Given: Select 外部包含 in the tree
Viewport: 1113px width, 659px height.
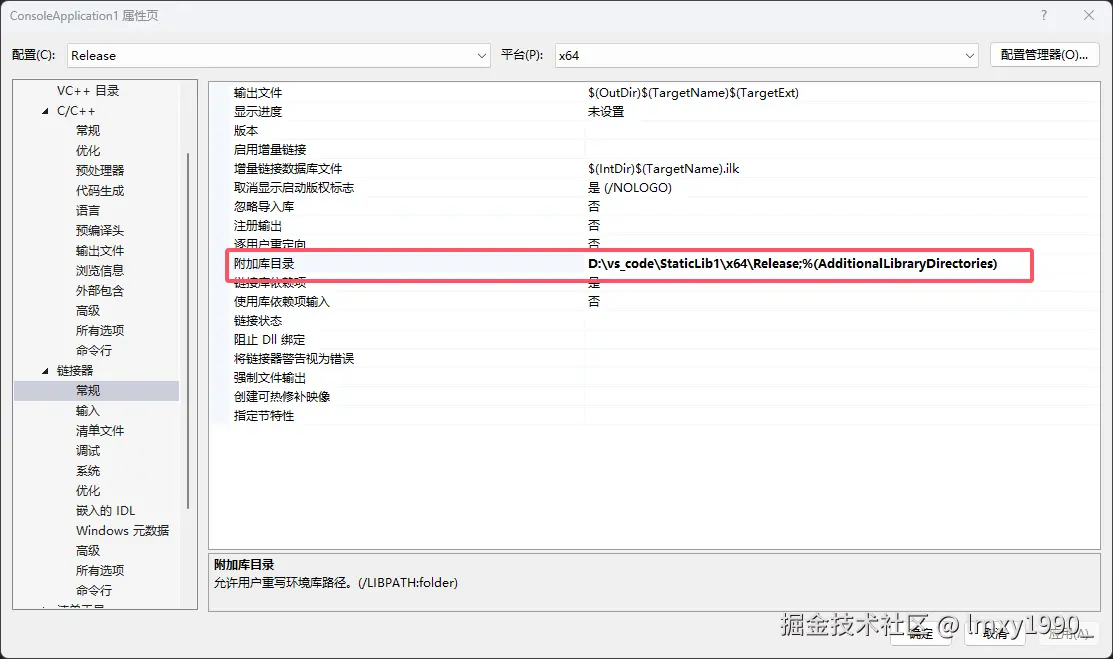Looking at the screenshot, I should tap(100, 290).
